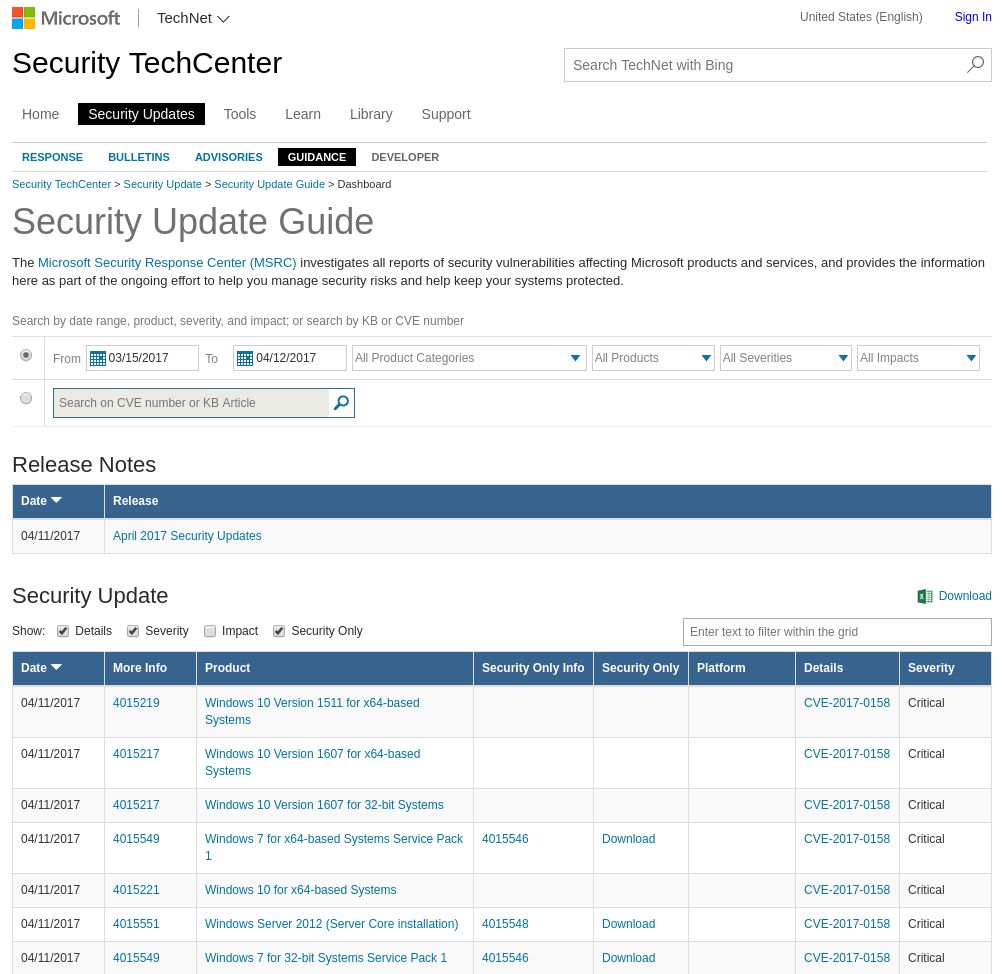Enable the Impact checkbox

tap(210, 631)
